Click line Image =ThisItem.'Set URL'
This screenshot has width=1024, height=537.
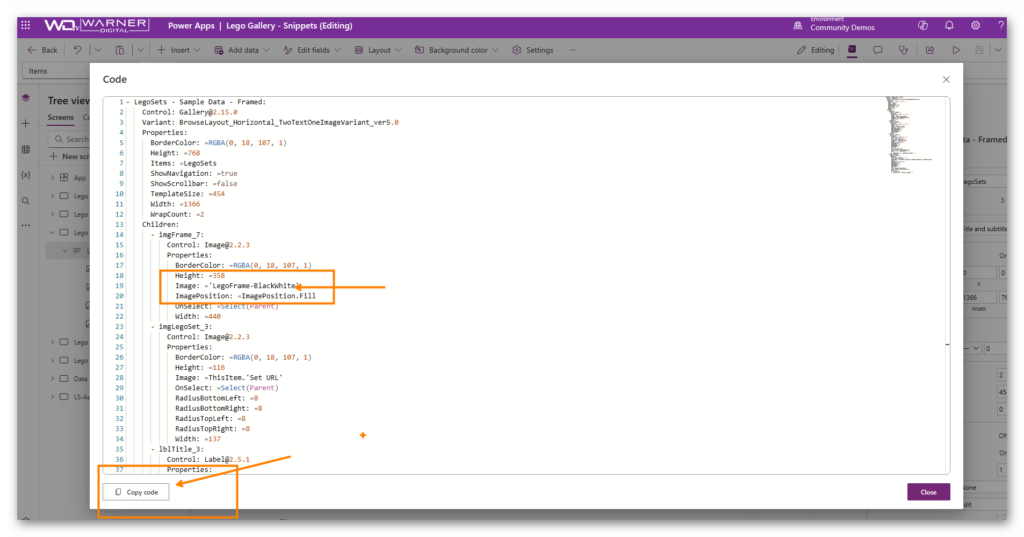(229, 378)
